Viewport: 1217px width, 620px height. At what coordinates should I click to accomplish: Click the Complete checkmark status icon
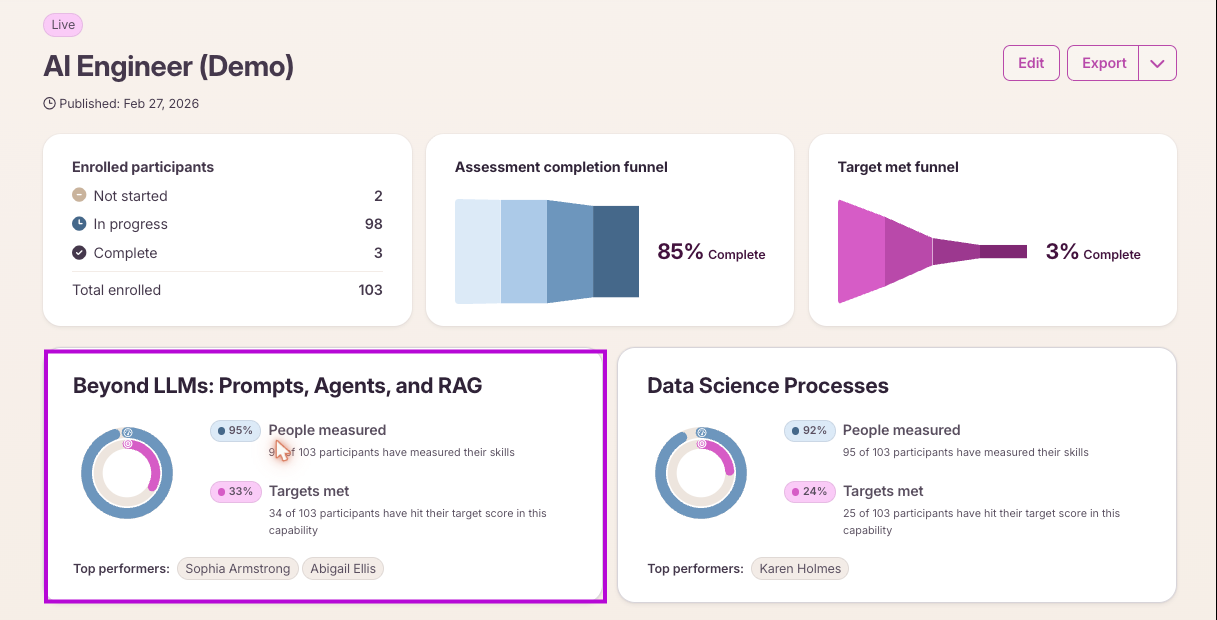[79, 253]
